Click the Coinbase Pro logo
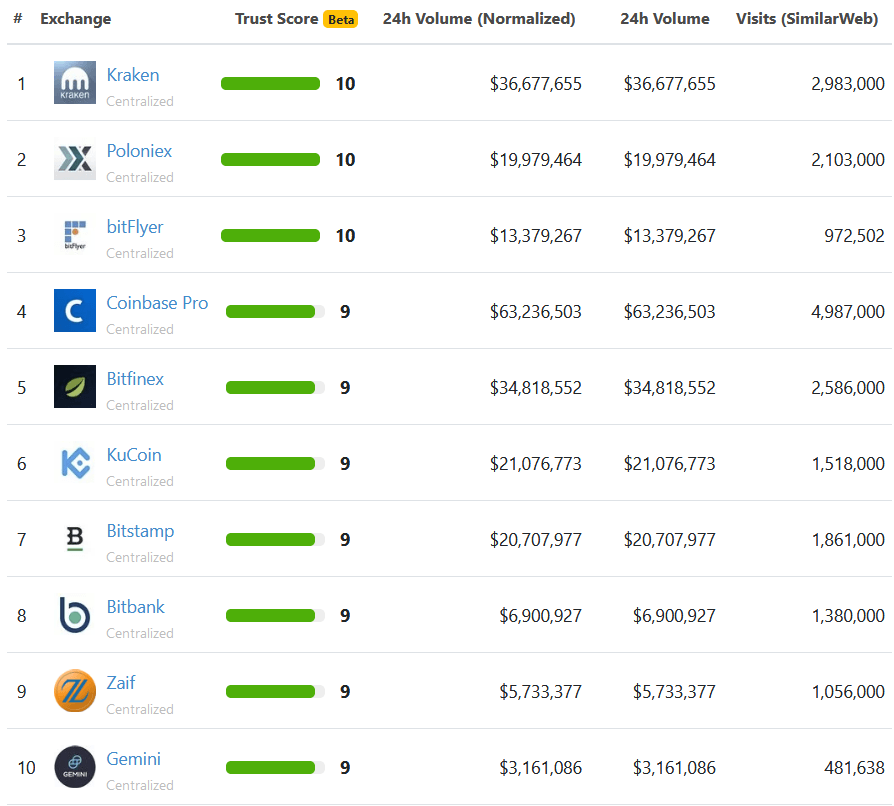The image size is (894, 806). click(75, 311)
